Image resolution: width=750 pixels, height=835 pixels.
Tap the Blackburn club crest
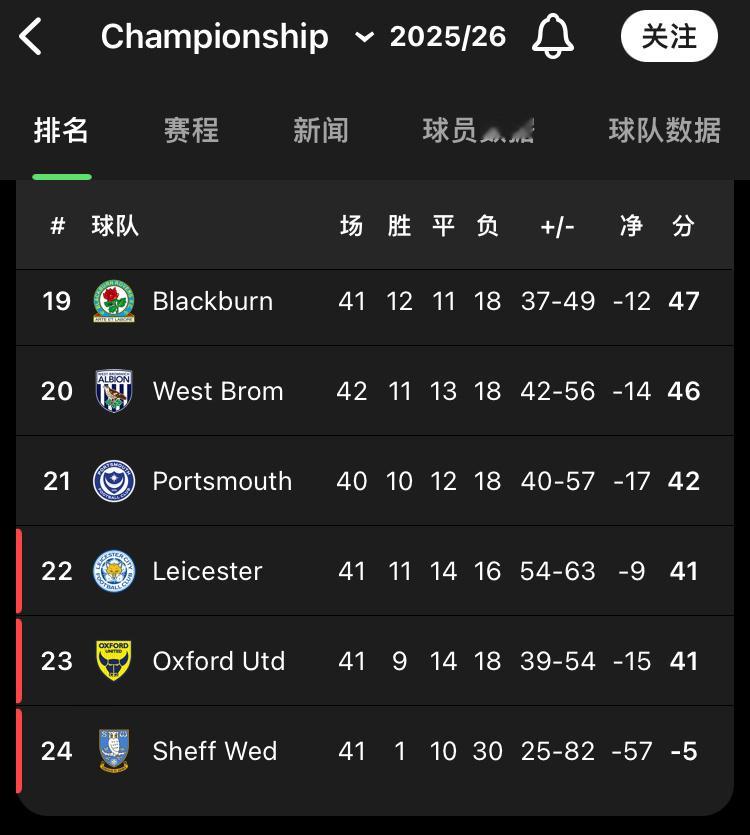pos(114,301)
